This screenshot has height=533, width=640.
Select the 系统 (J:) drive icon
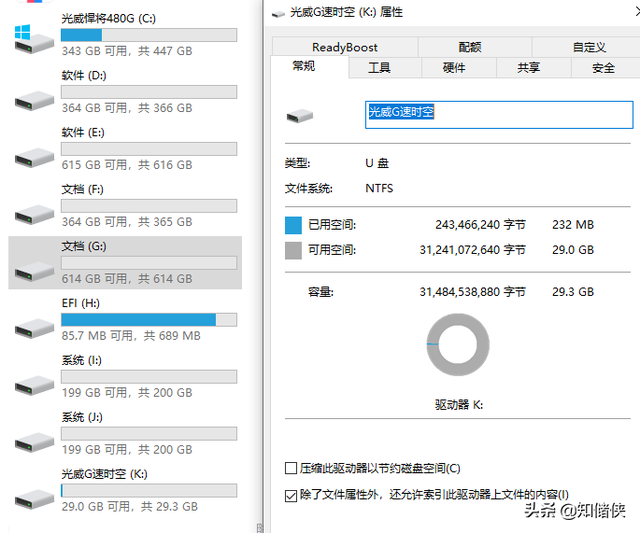pos(34,442)
